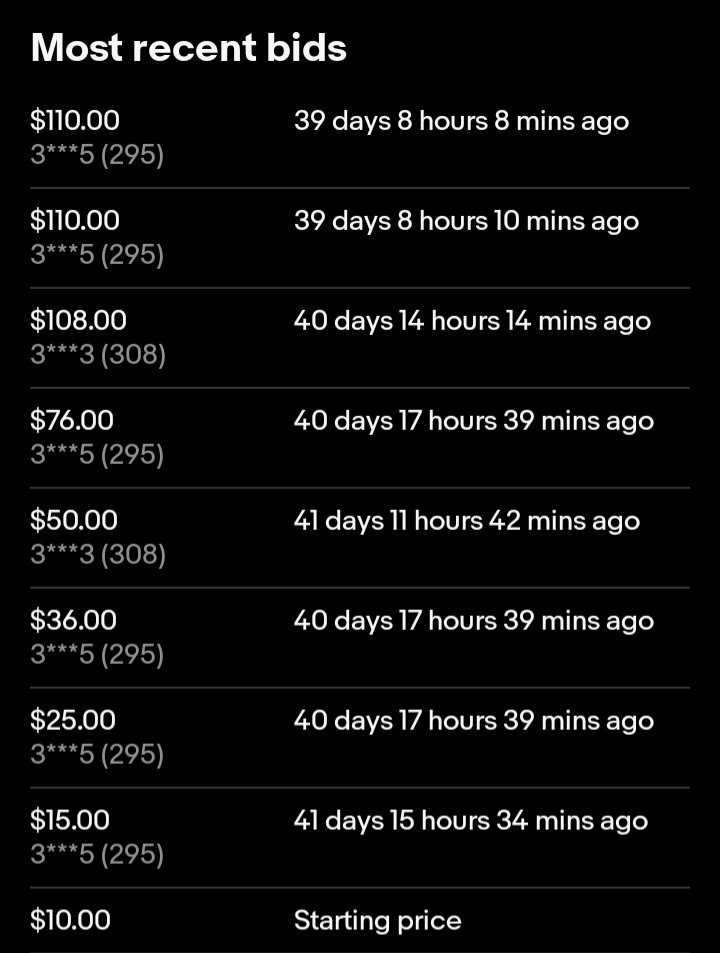Image resolution: width=720 pixels, height=953 pixels.
Task: Select the Most recent bids heading
Action: [x=188, y=47]
